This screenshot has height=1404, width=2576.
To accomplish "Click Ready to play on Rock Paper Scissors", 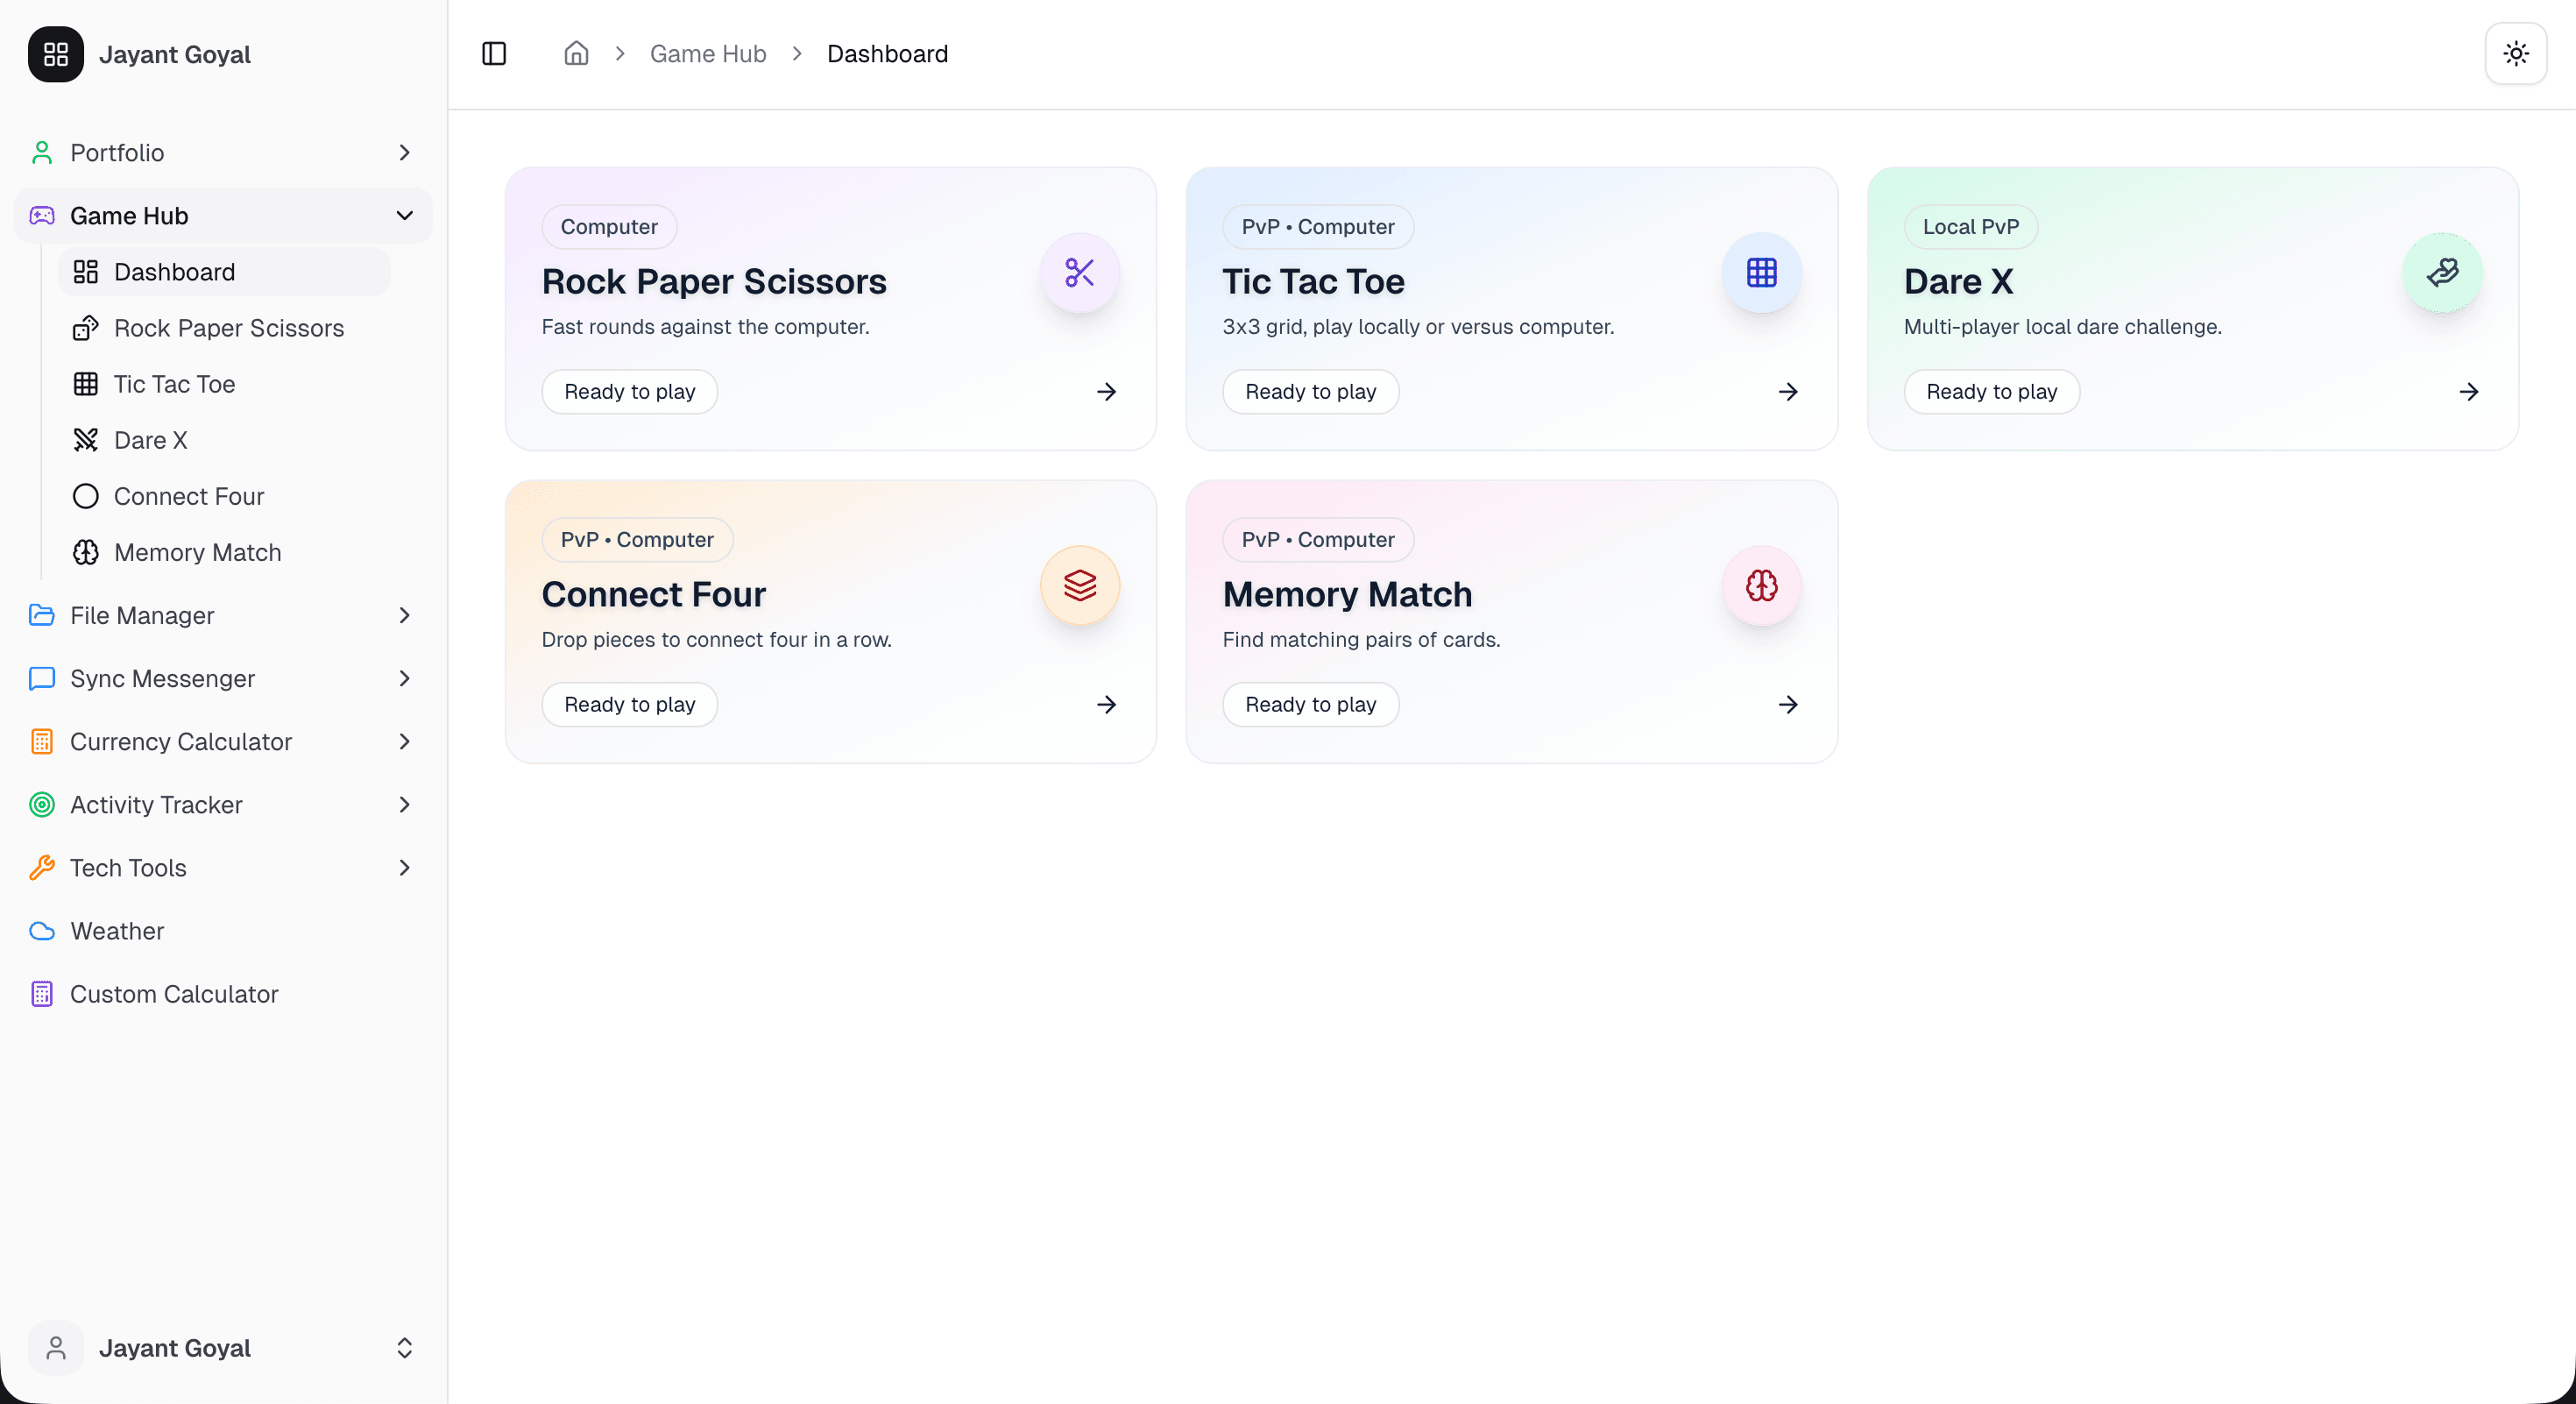I will point(630,392).
